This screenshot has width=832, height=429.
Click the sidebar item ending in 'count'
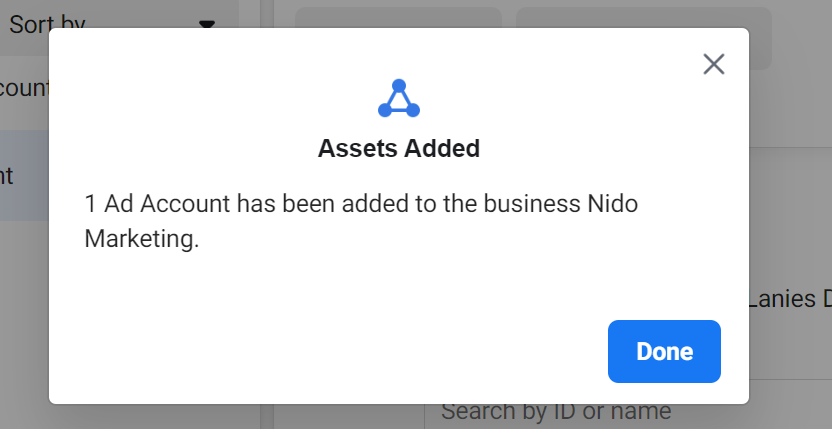(x=24, y=87)
